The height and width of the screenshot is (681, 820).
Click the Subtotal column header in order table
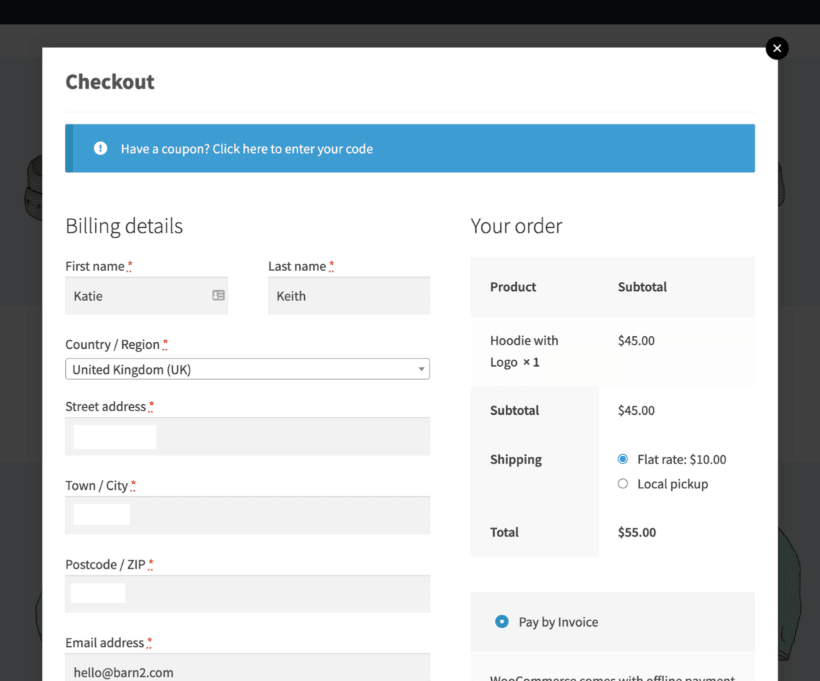click(x=642, y=287)
